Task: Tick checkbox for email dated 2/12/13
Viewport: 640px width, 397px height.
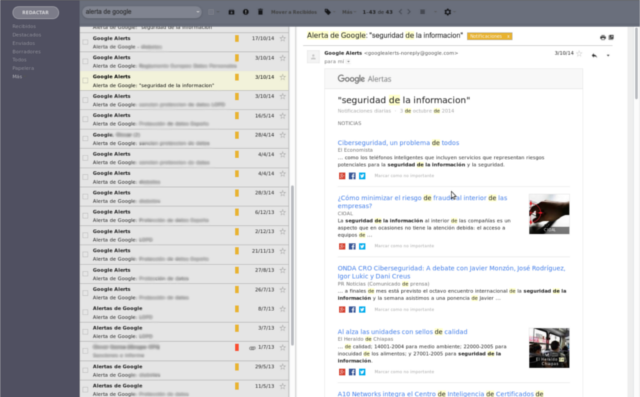Action: tap(85, 235)
